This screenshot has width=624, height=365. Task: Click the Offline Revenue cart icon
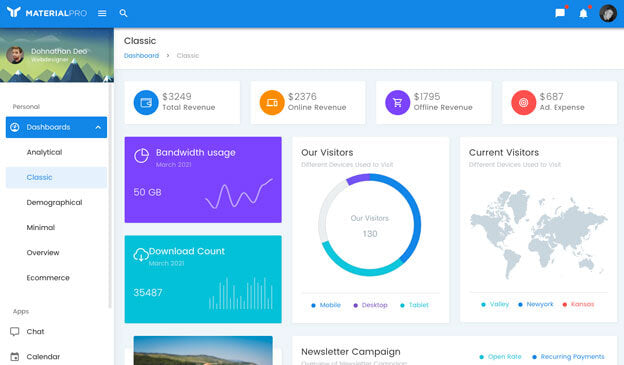(398, 103)
